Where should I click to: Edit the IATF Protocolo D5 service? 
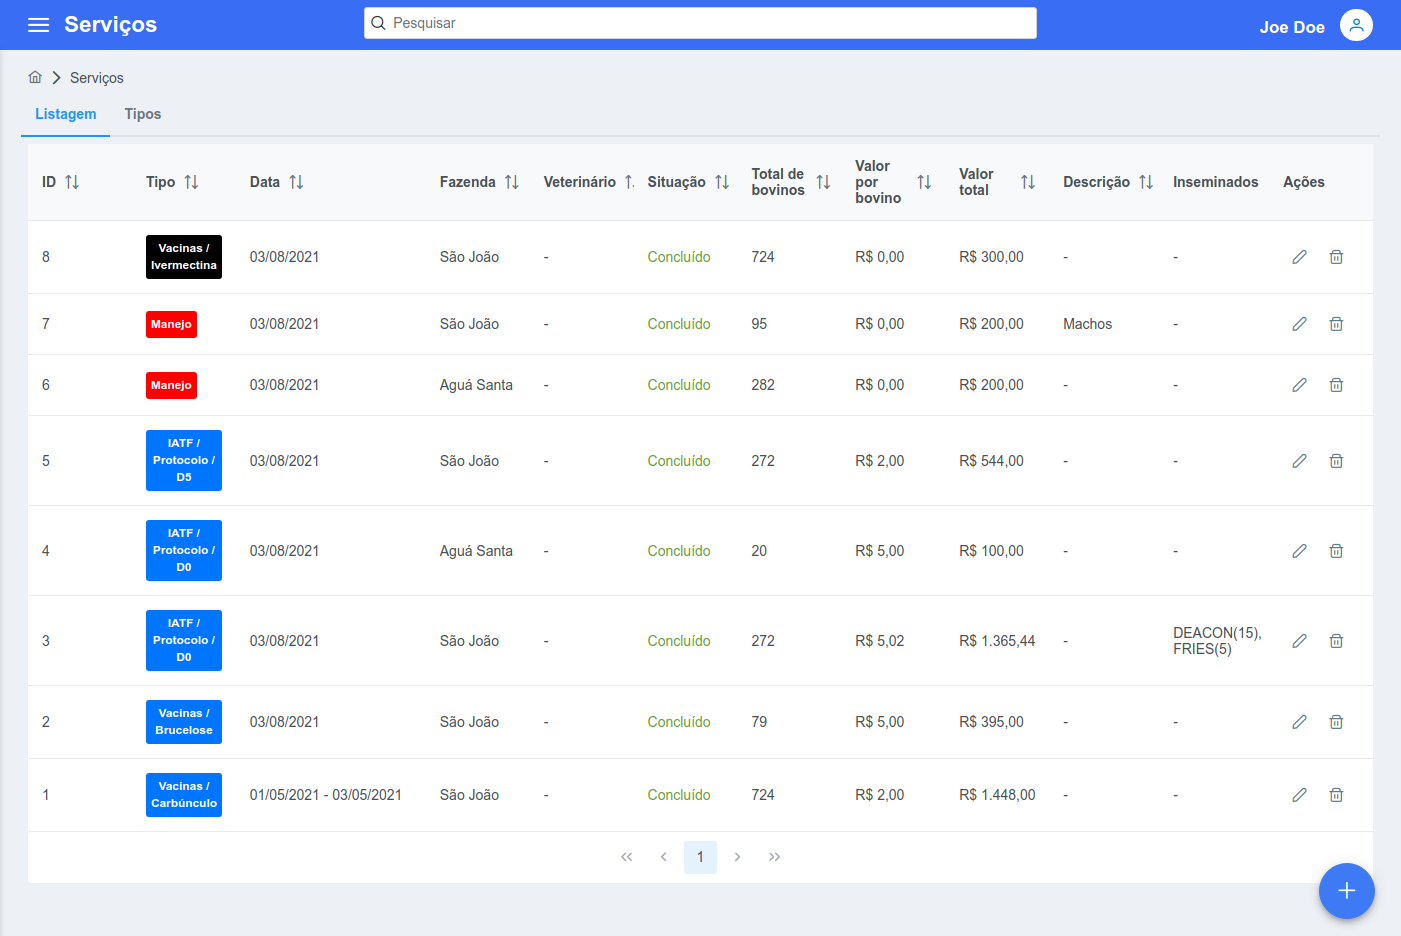(x=1299, y=461)
